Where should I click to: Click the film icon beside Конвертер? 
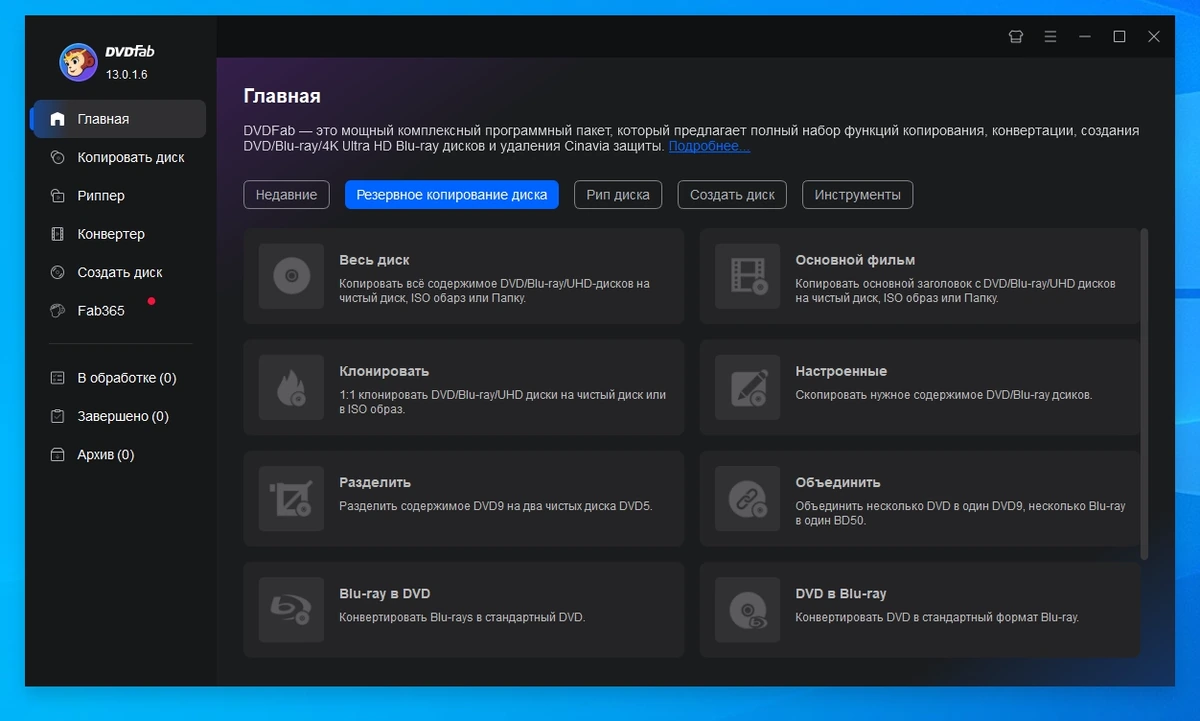click(x=57, y=234)
